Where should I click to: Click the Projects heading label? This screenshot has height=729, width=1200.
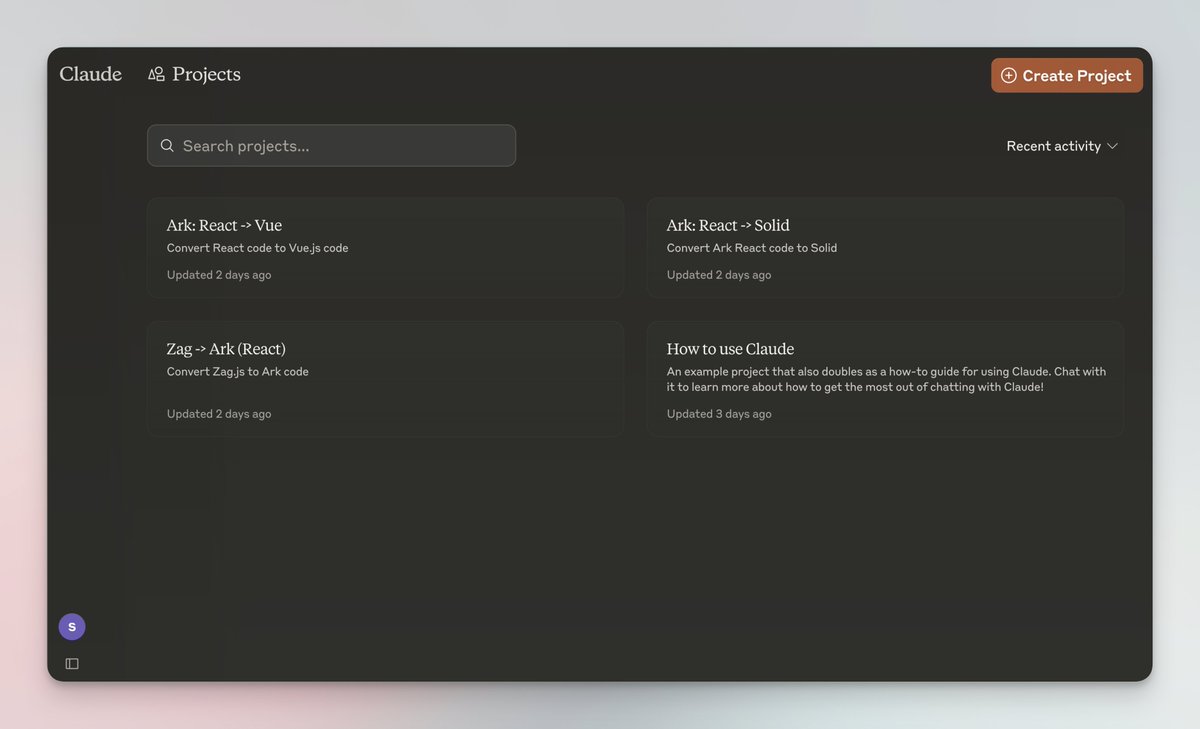tap(206, 75)
